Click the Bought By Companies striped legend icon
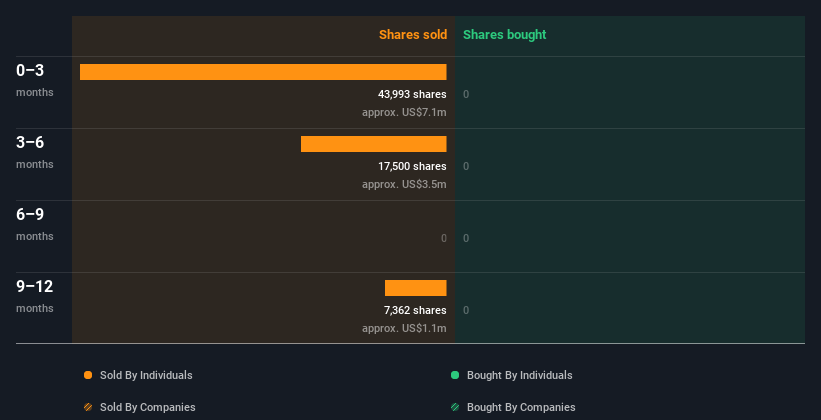Screen dimensions: 821x420 (x=455, y=407)
